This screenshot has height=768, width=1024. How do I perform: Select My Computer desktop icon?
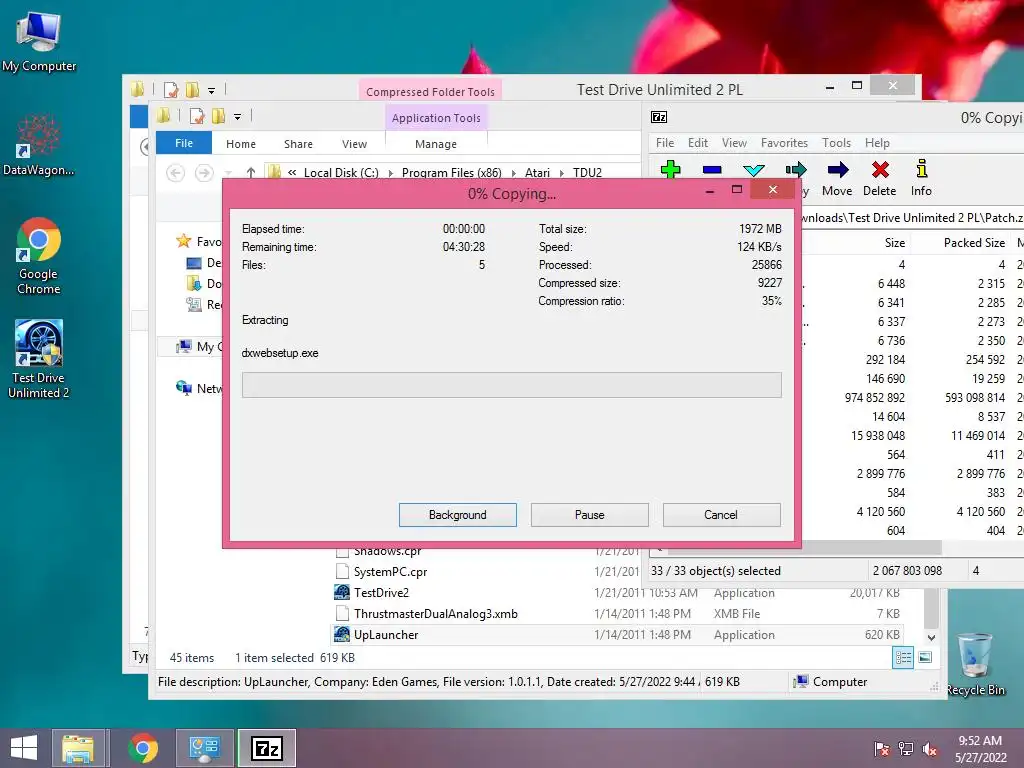[x=39, y=42]
